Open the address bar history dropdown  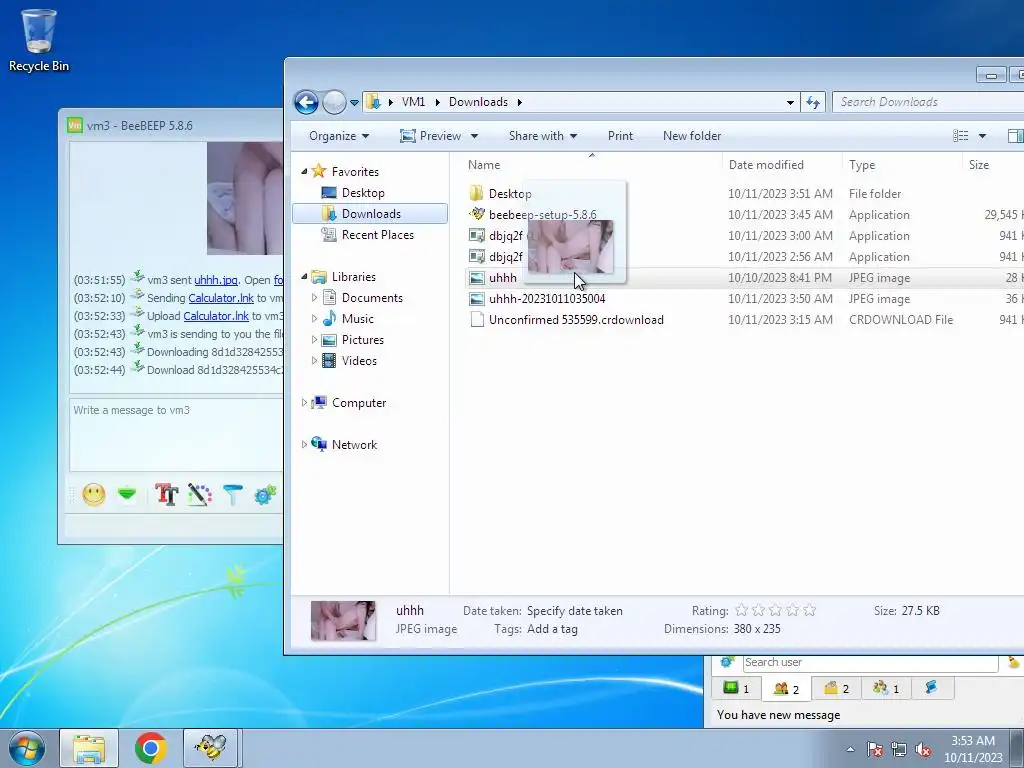(790, 103)
